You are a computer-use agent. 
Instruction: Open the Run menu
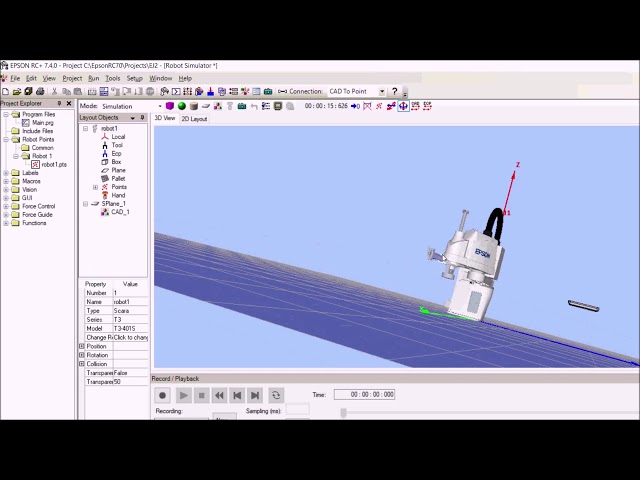coord(93,78)
